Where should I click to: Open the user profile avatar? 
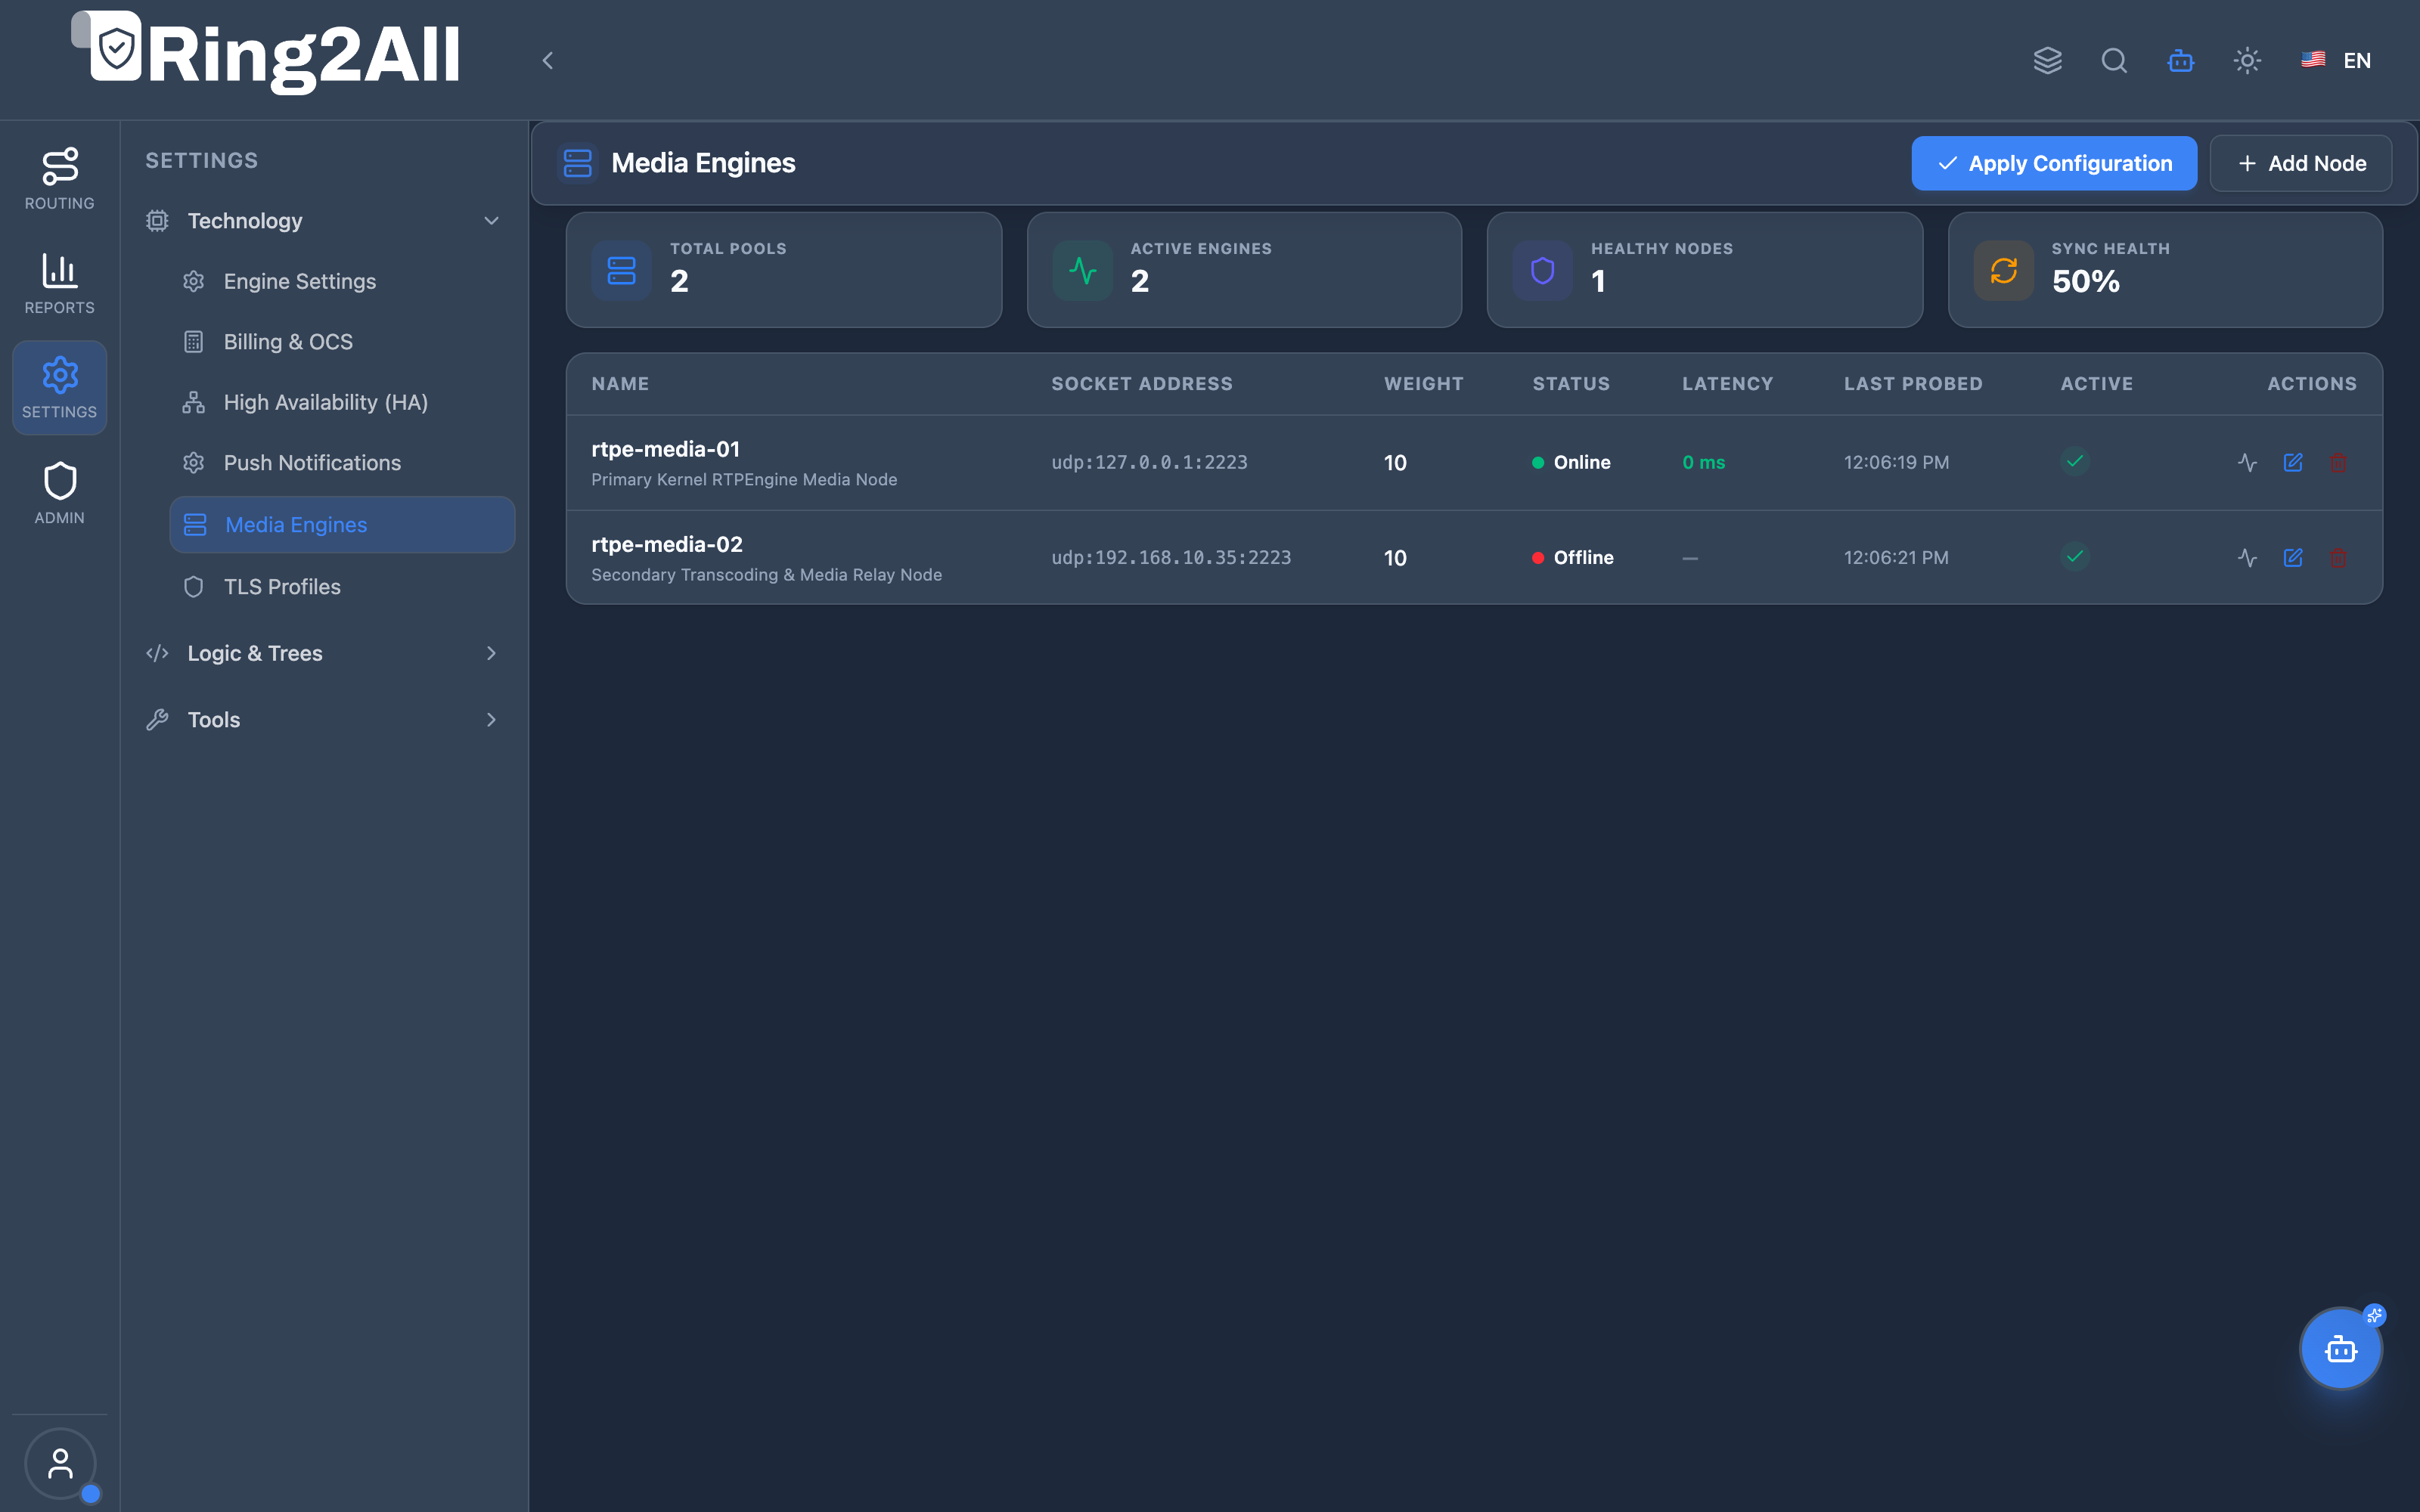coord(60,1464)
